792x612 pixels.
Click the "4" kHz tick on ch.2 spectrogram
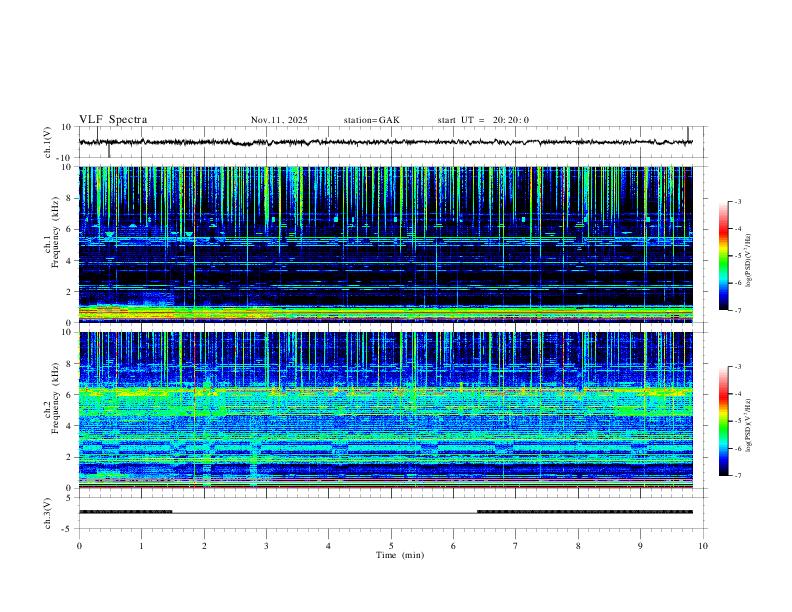tap(69, 426)
